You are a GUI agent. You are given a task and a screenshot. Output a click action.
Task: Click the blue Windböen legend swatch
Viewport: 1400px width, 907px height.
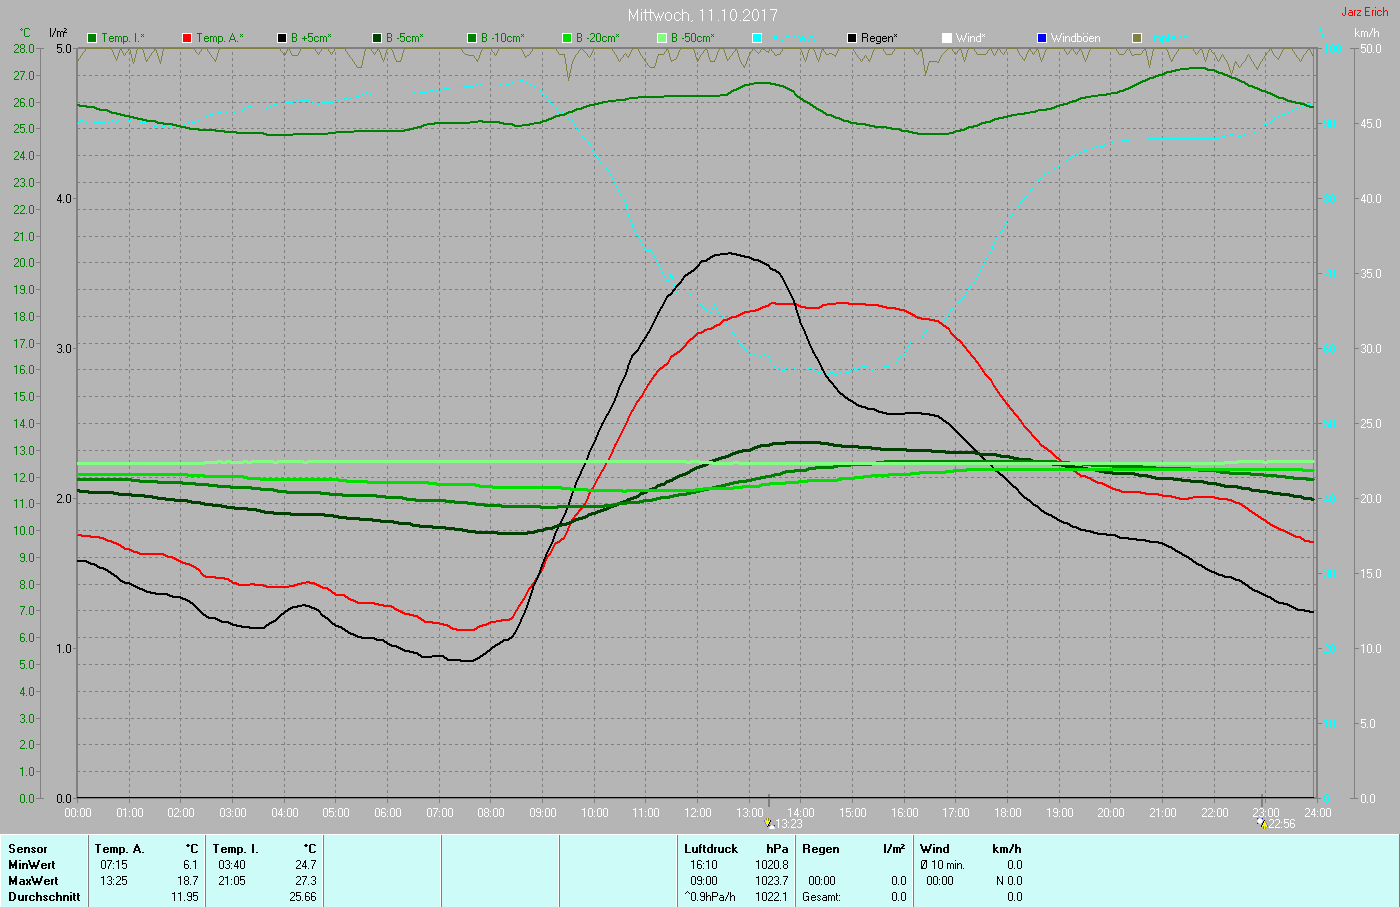pyautogui.click(x=1042, y=38)
